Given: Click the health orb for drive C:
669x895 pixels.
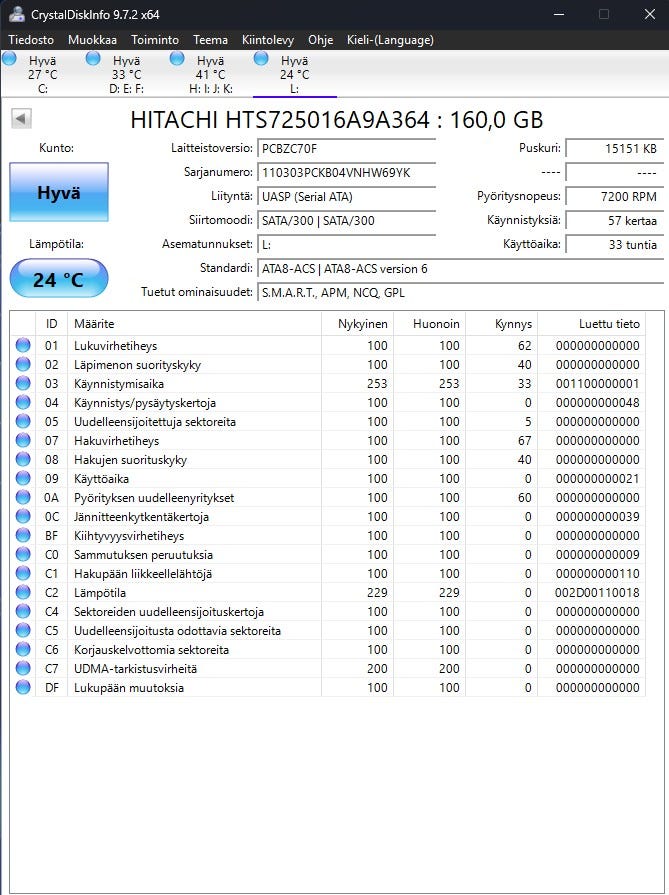Looking at the screenshot, I should click(10, 60).
